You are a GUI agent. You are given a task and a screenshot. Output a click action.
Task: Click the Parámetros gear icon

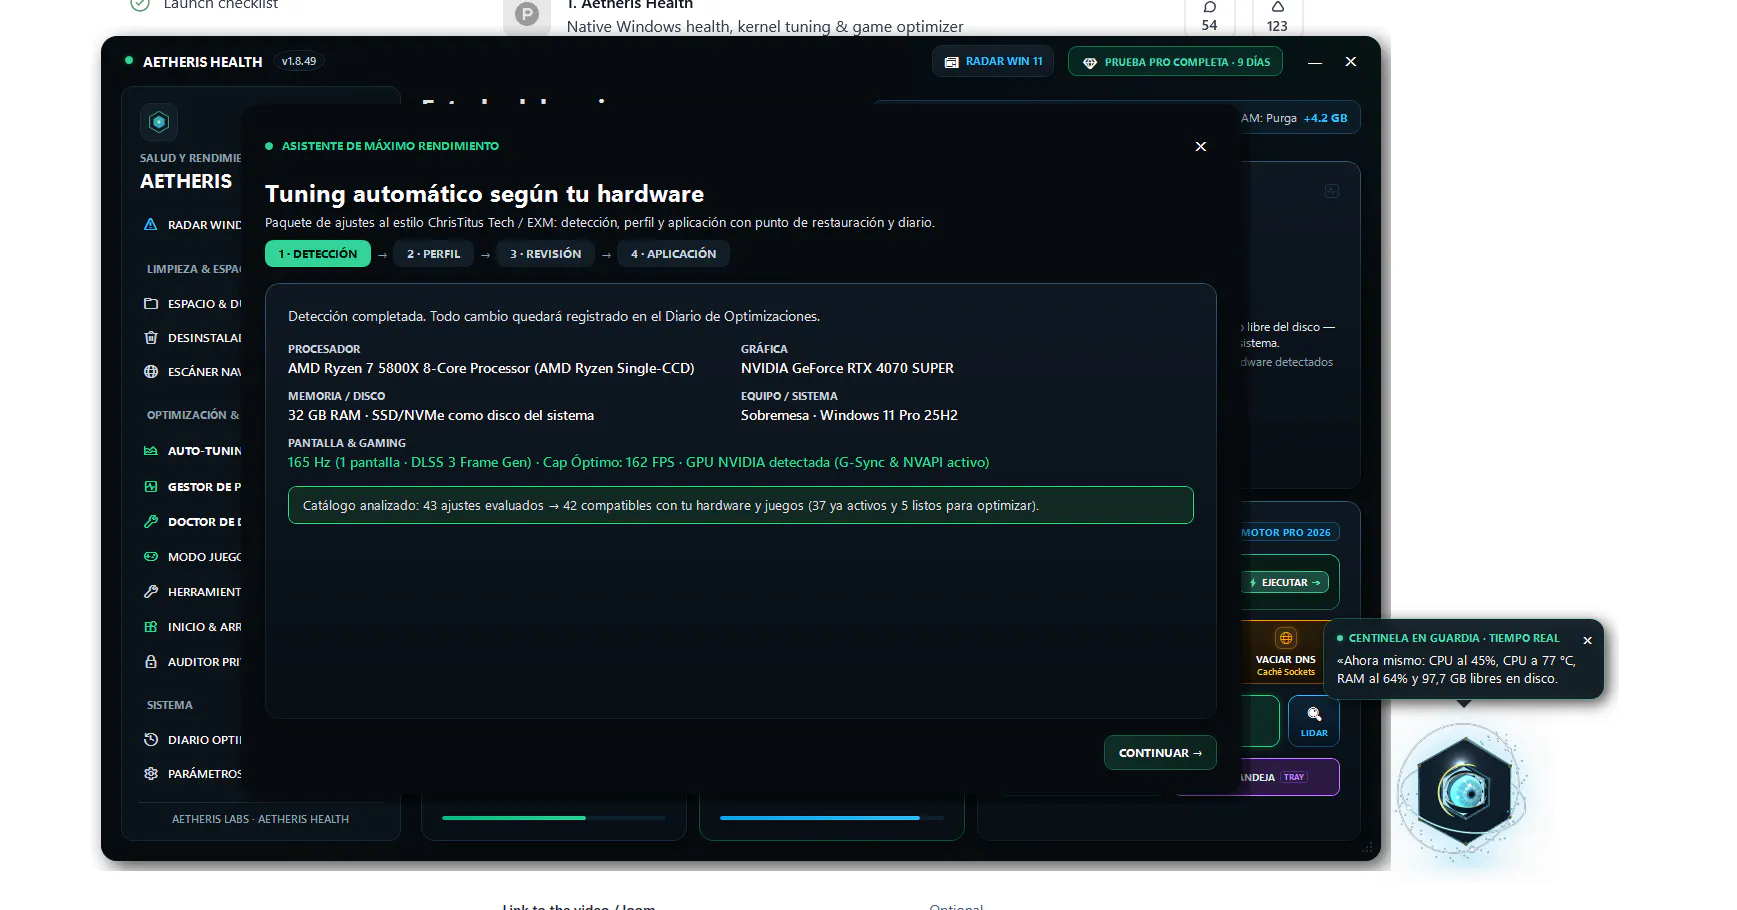pos(151,774)
